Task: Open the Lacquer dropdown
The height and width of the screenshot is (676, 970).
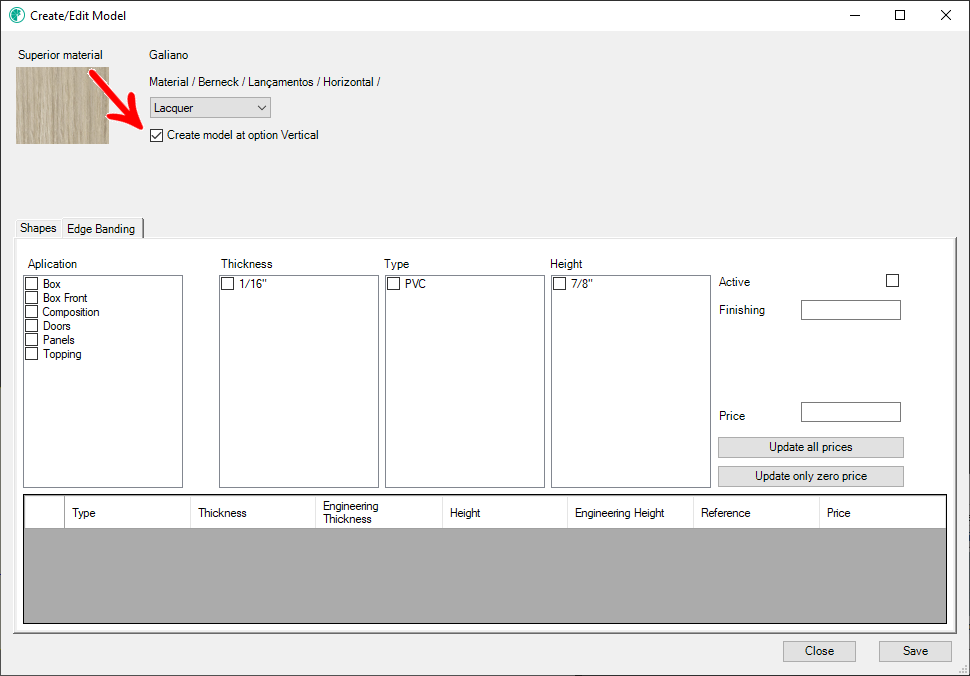Action: click(x=210, y=108)
